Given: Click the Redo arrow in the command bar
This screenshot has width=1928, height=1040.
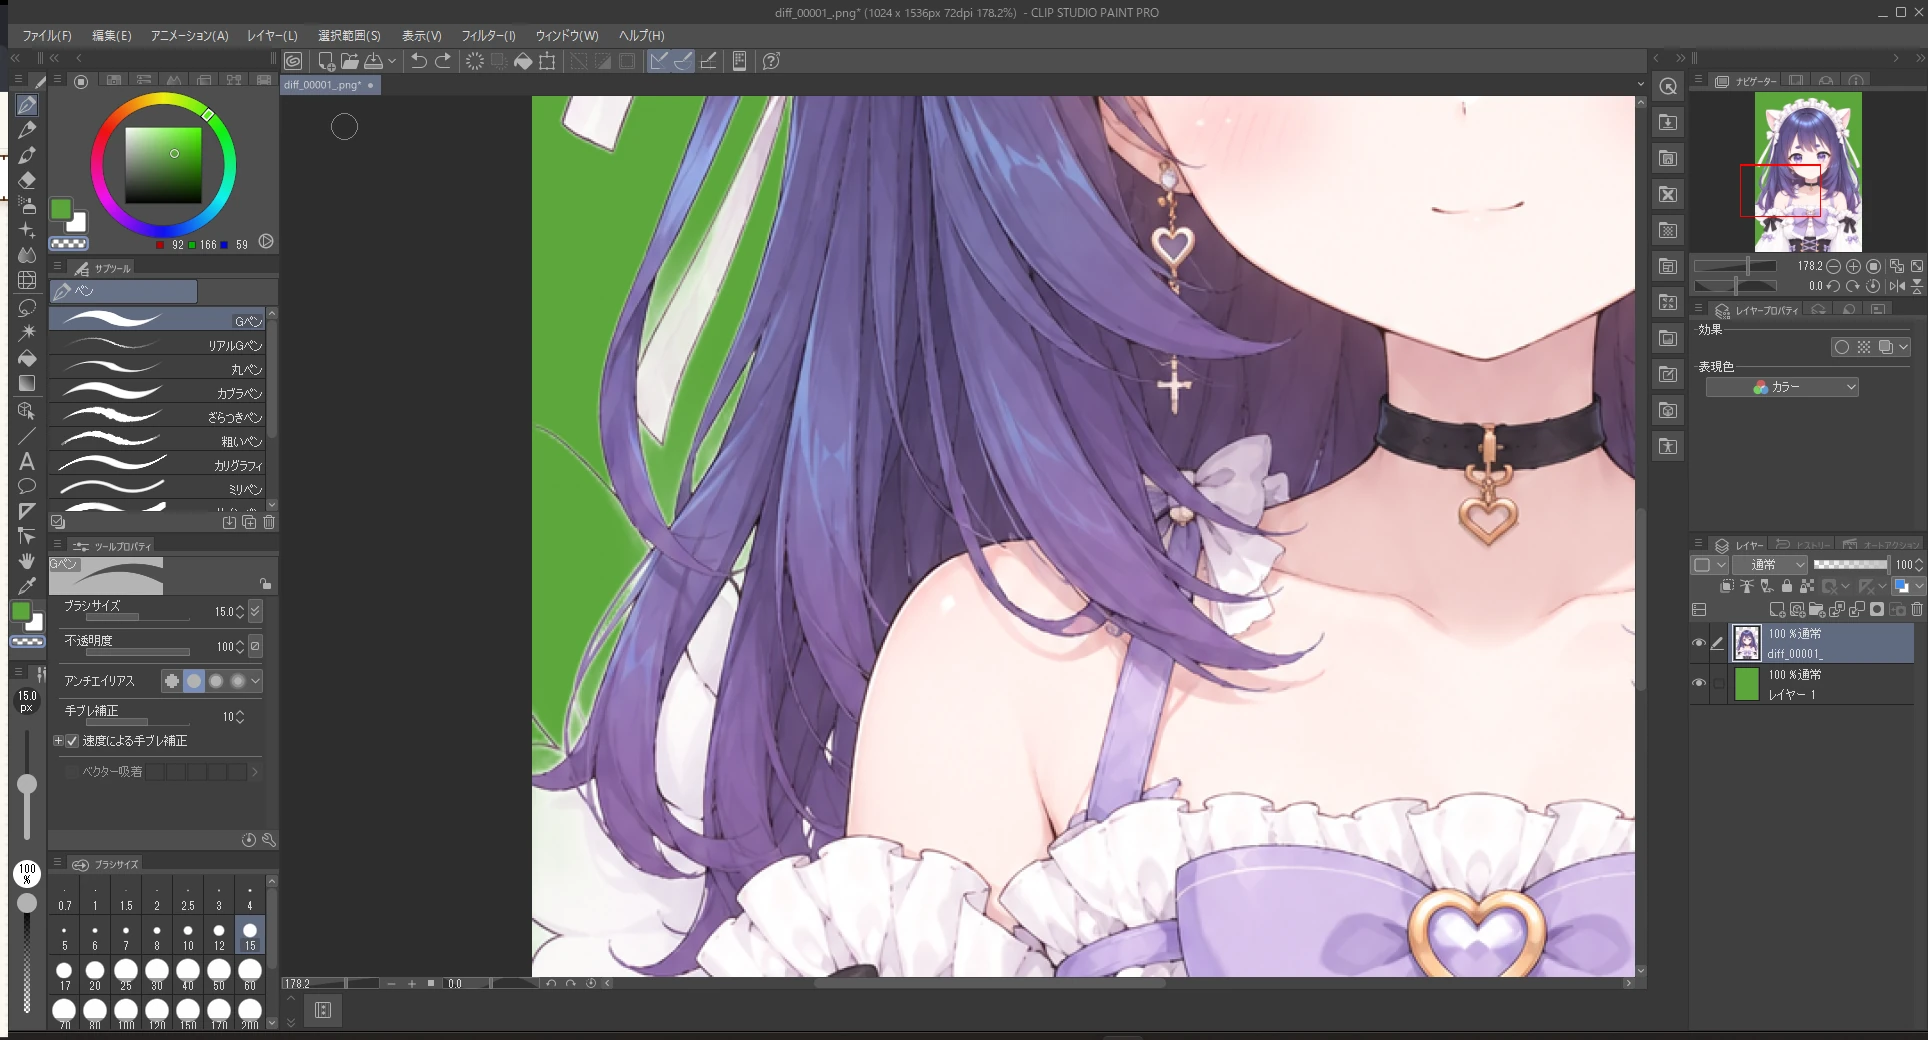Looking at the screenshot, I should coord(443,61).
